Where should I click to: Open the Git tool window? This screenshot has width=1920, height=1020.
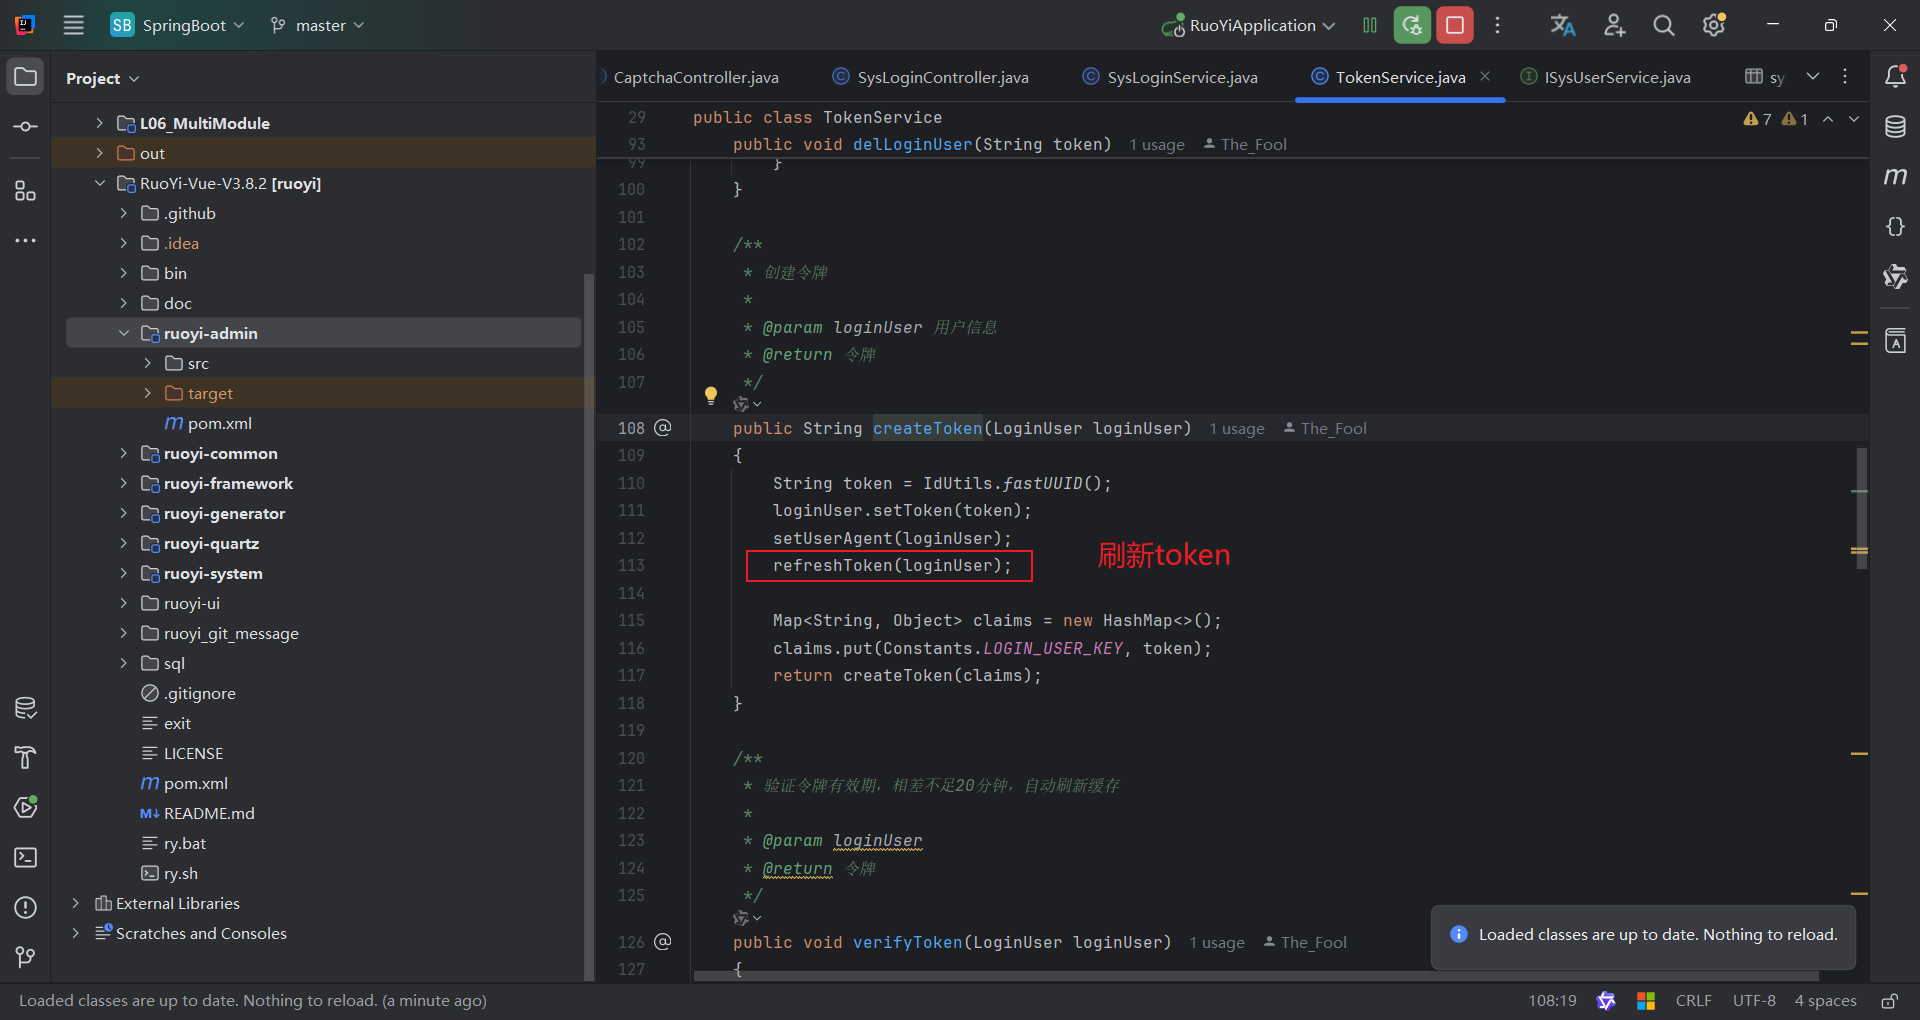[x=26, y=957]
